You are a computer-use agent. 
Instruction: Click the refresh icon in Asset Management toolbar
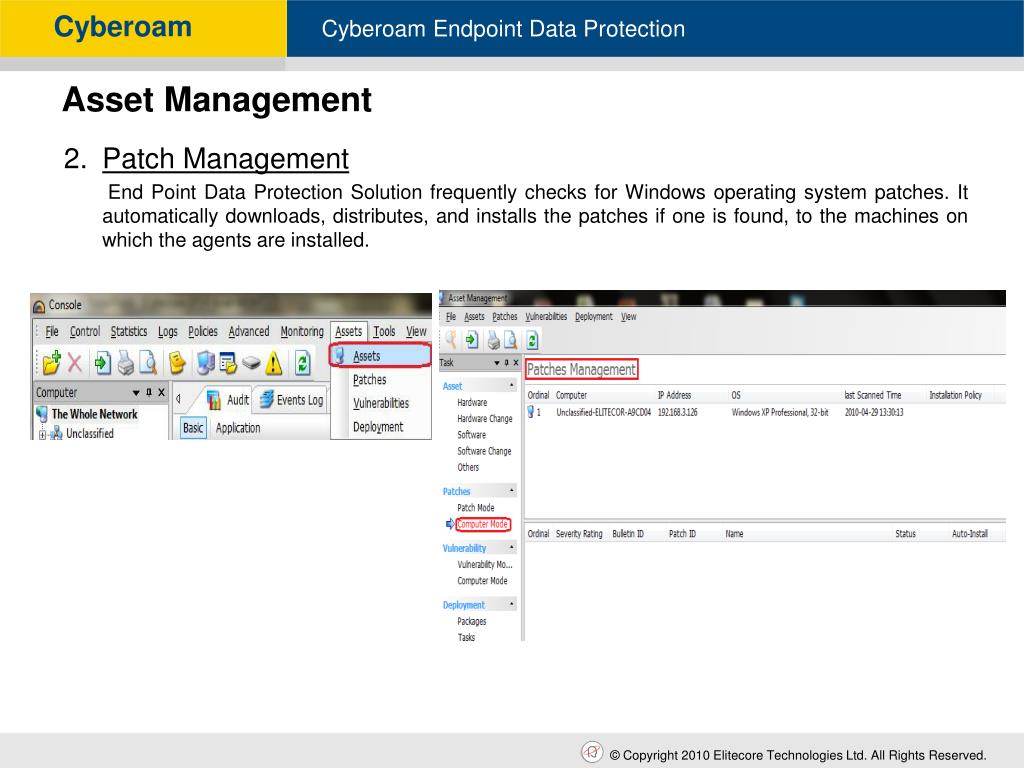point(532,340)
